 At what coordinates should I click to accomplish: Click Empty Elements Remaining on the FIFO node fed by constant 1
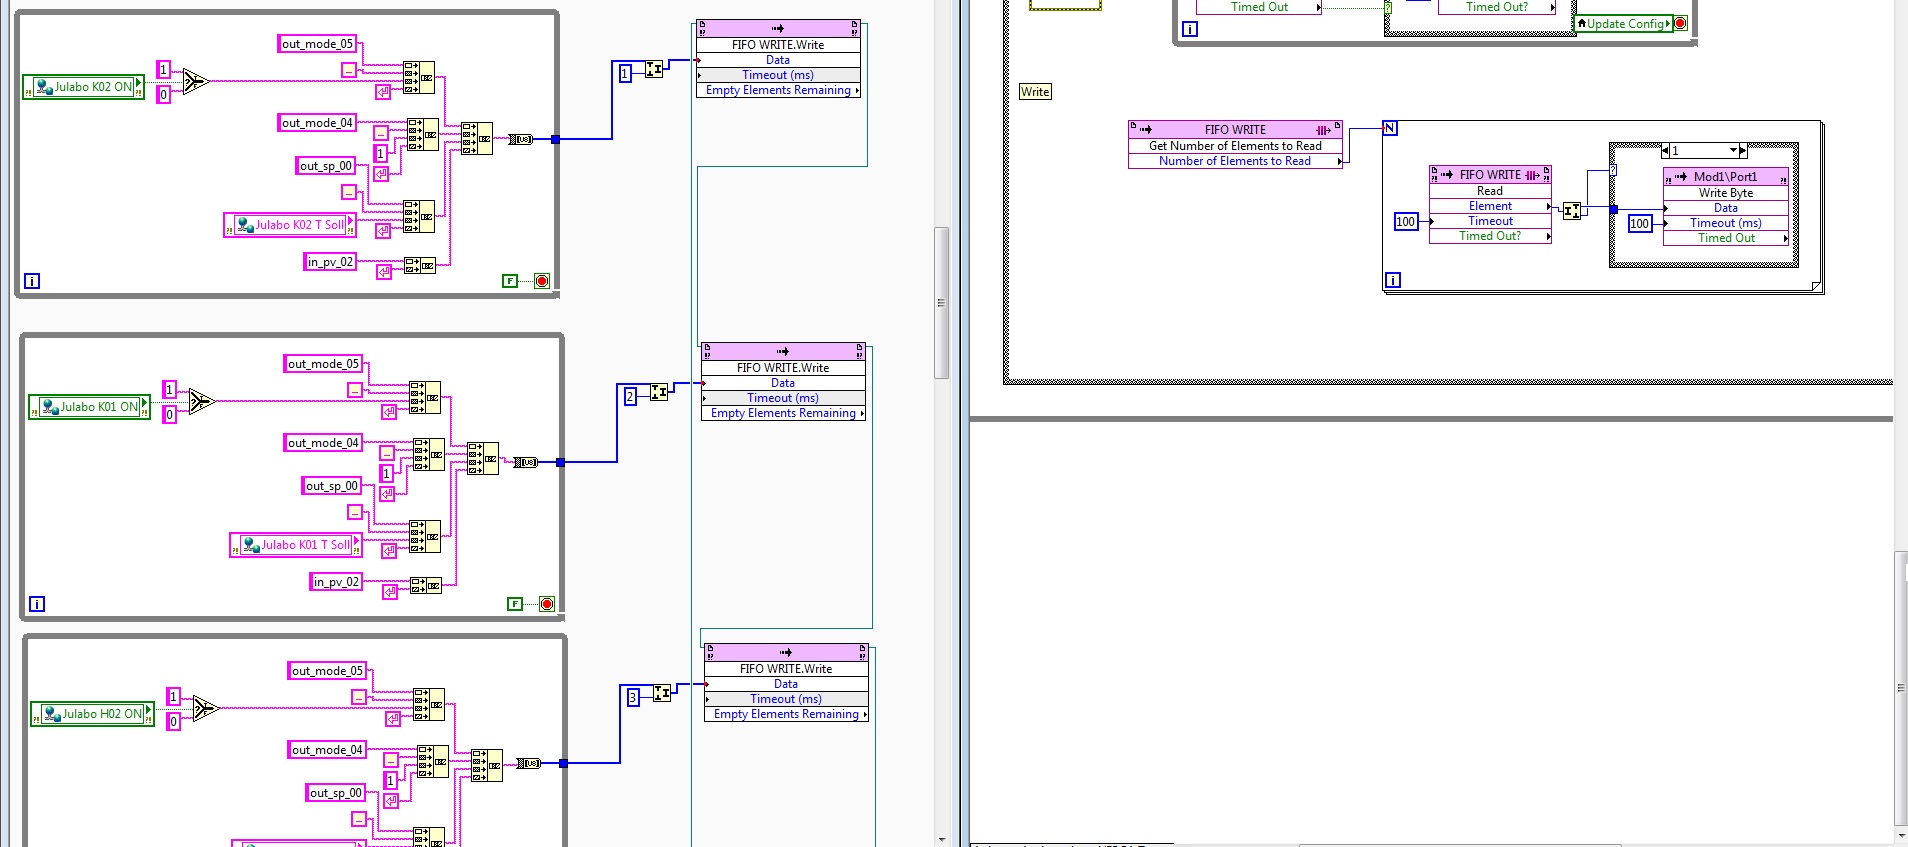pos(778,90)
